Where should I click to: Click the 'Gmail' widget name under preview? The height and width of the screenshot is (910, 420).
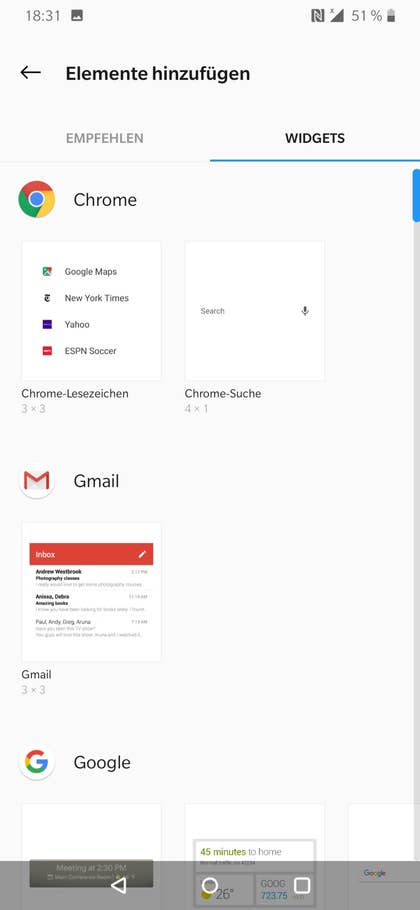[37, 674]
